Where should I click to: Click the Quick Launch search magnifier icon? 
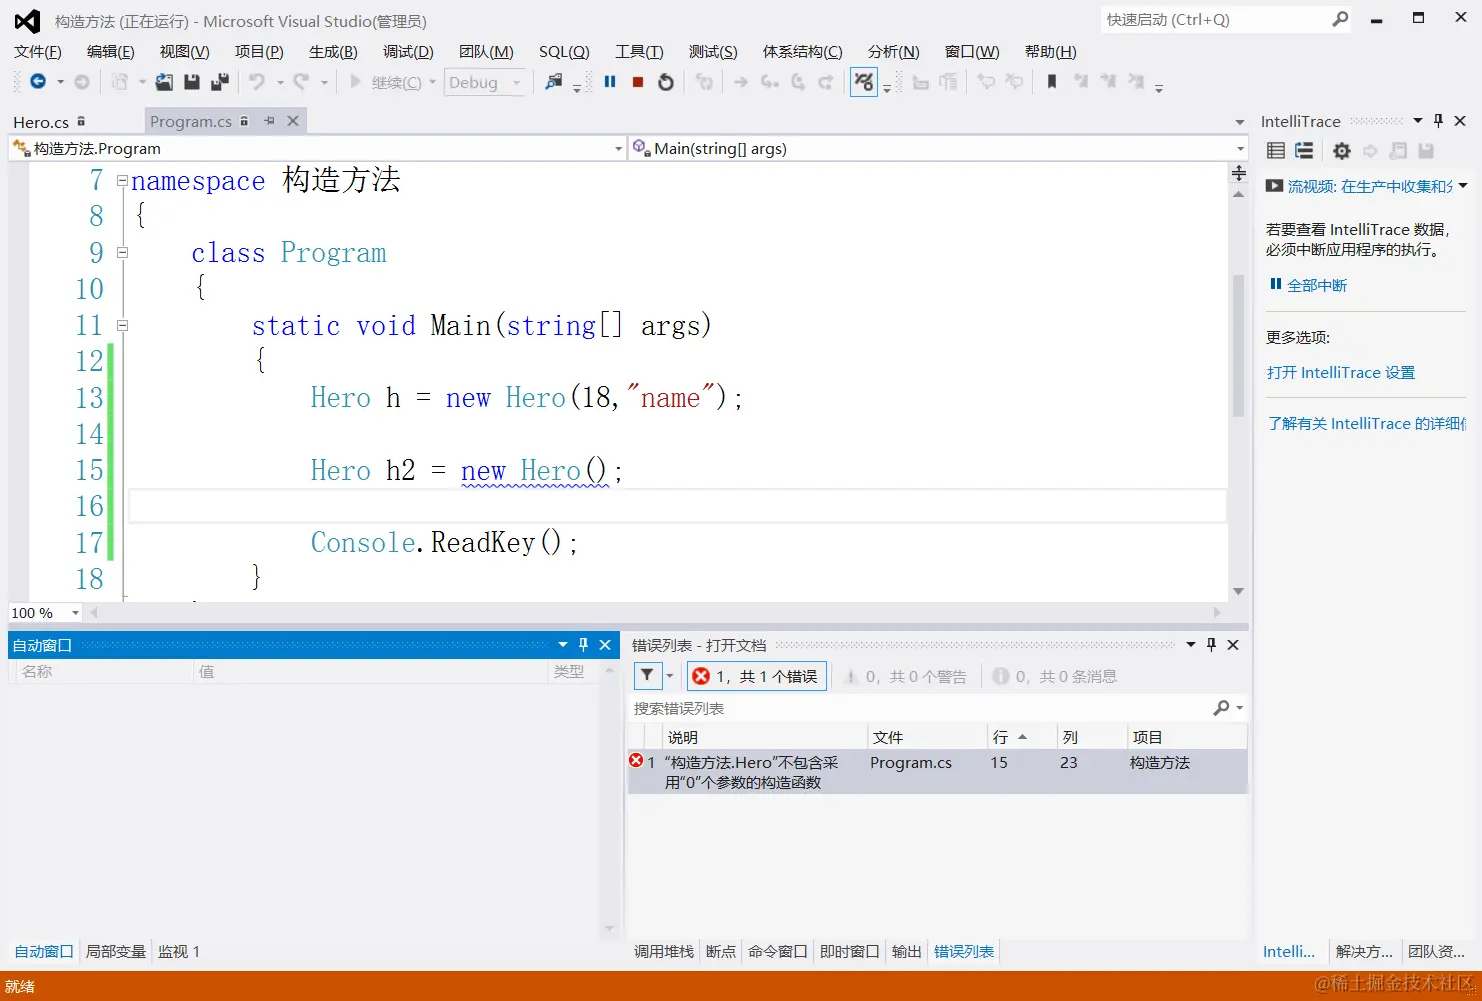tap(1341, 19)
